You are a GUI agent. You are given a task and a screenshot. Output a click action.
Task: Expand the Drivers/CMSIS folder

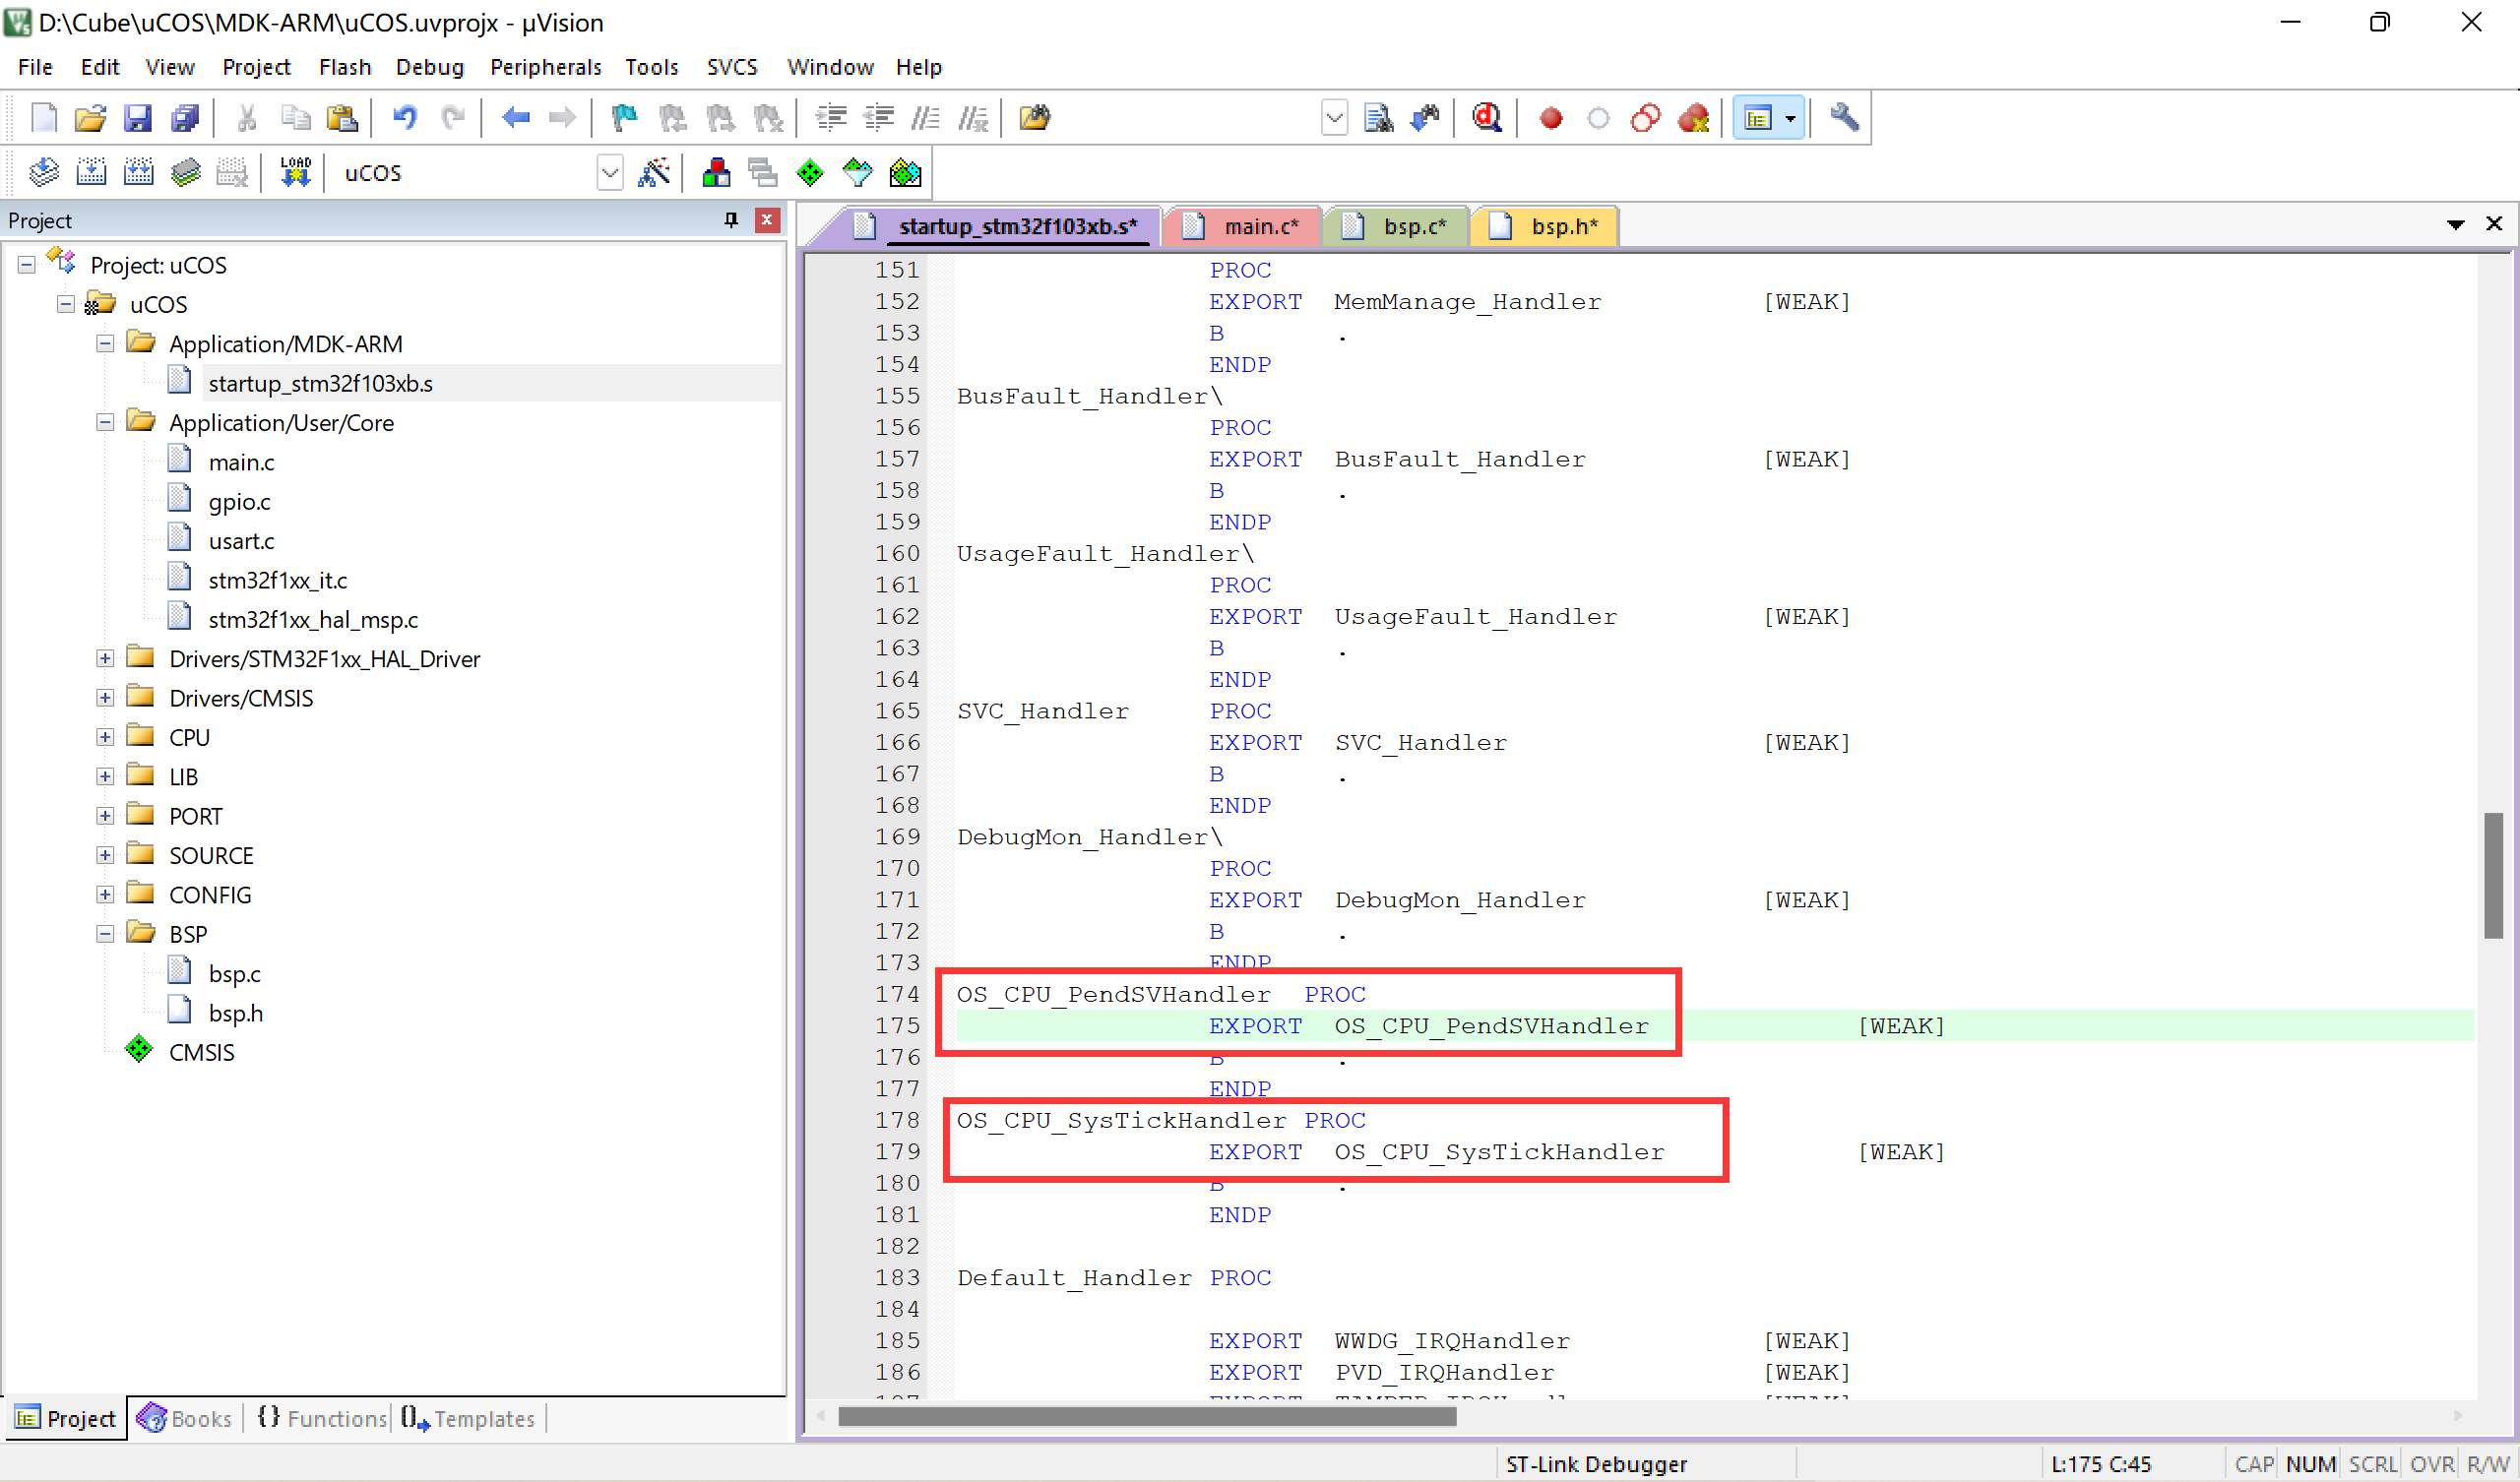click(105, 698)
